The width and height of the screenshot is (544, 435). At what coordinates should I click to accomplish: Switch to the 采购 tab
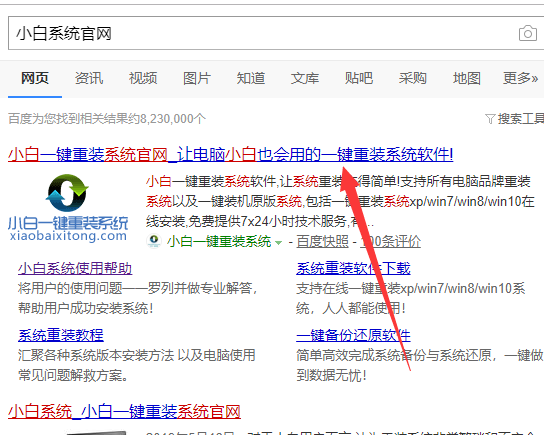point(413,78)
